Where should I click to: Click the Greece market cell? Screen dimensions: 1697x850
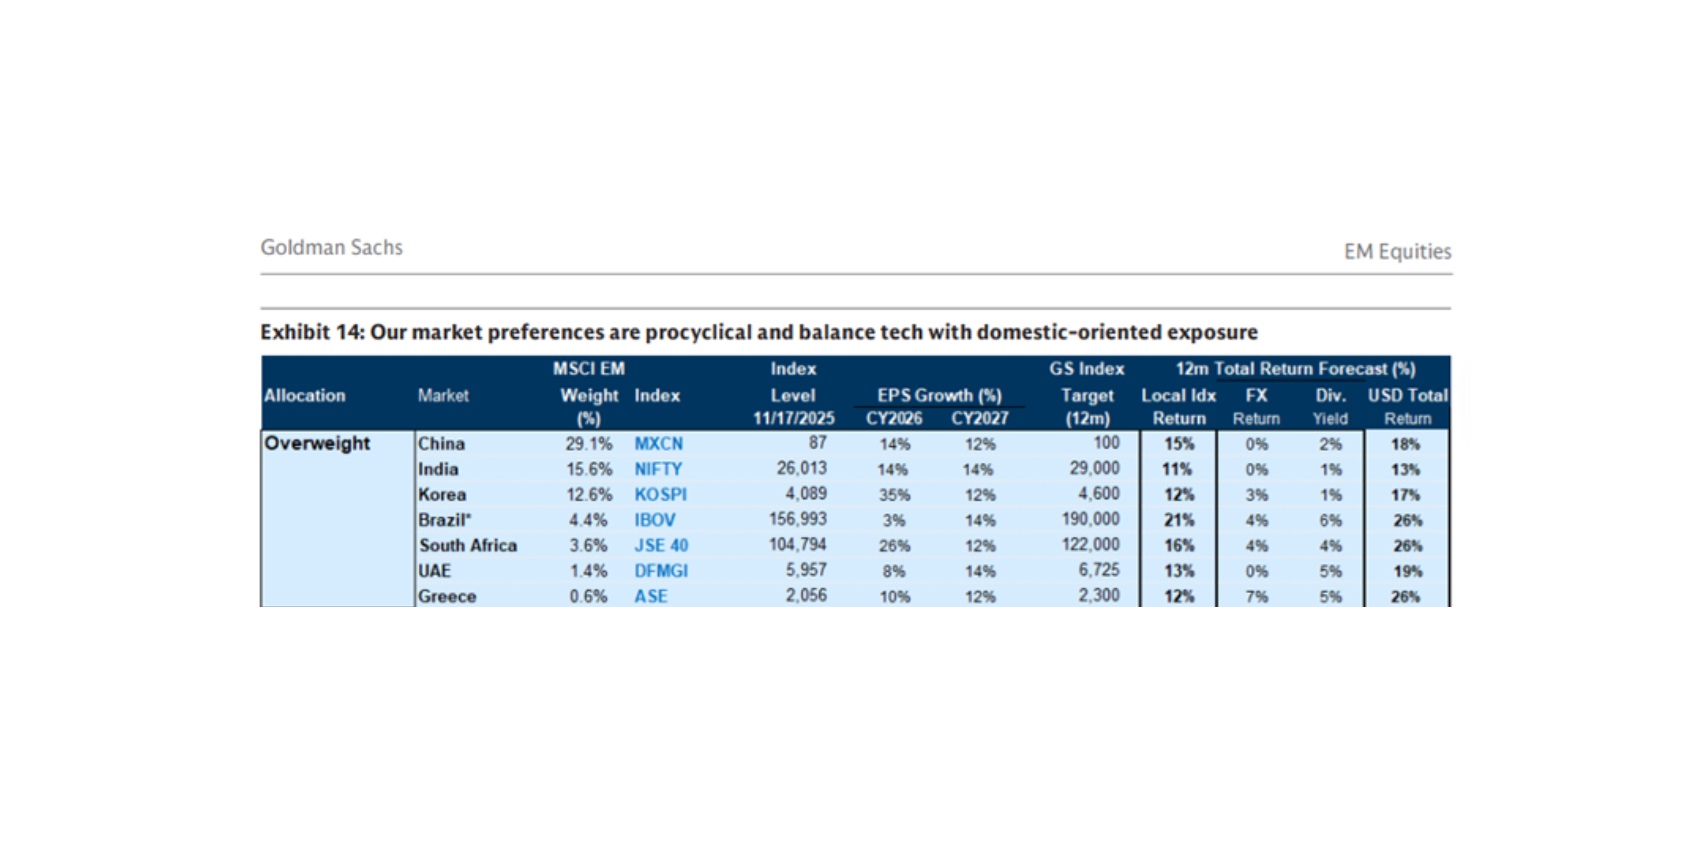click(x=447, y=596)
